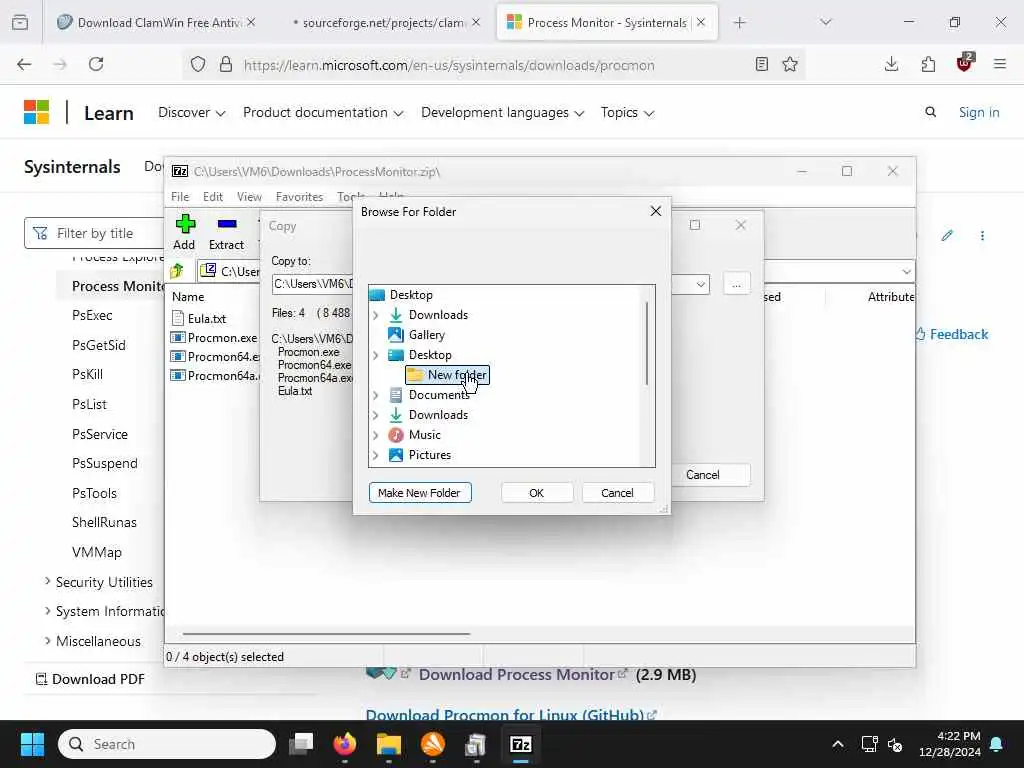Open the 7-Zip Edit menu

click(213, 197)
